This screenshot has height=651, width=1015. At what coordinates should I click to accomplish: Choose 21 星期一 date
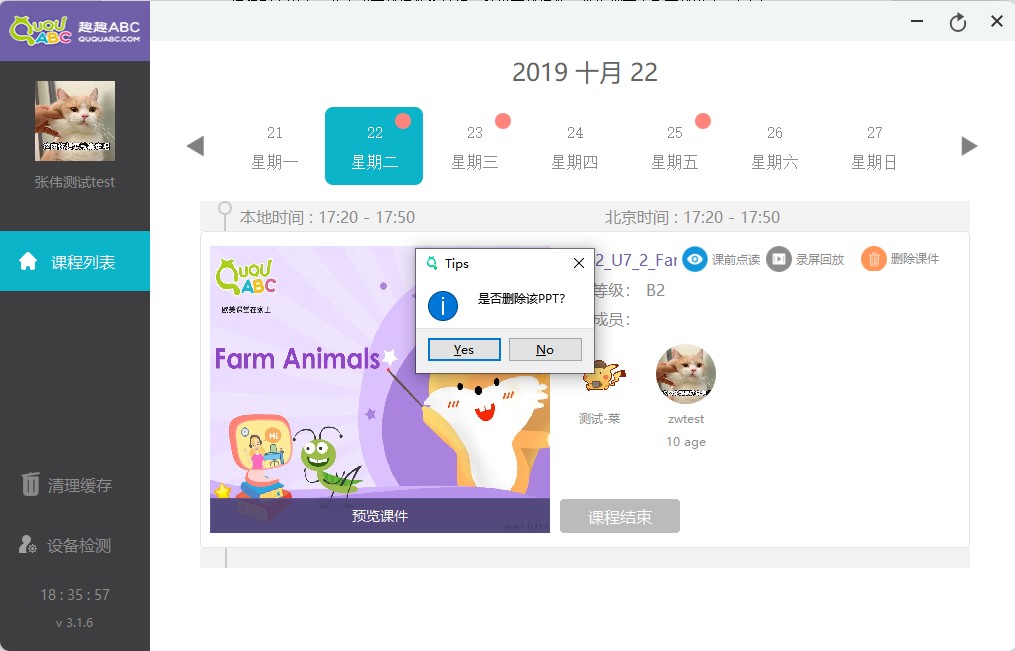click(274, 146)
